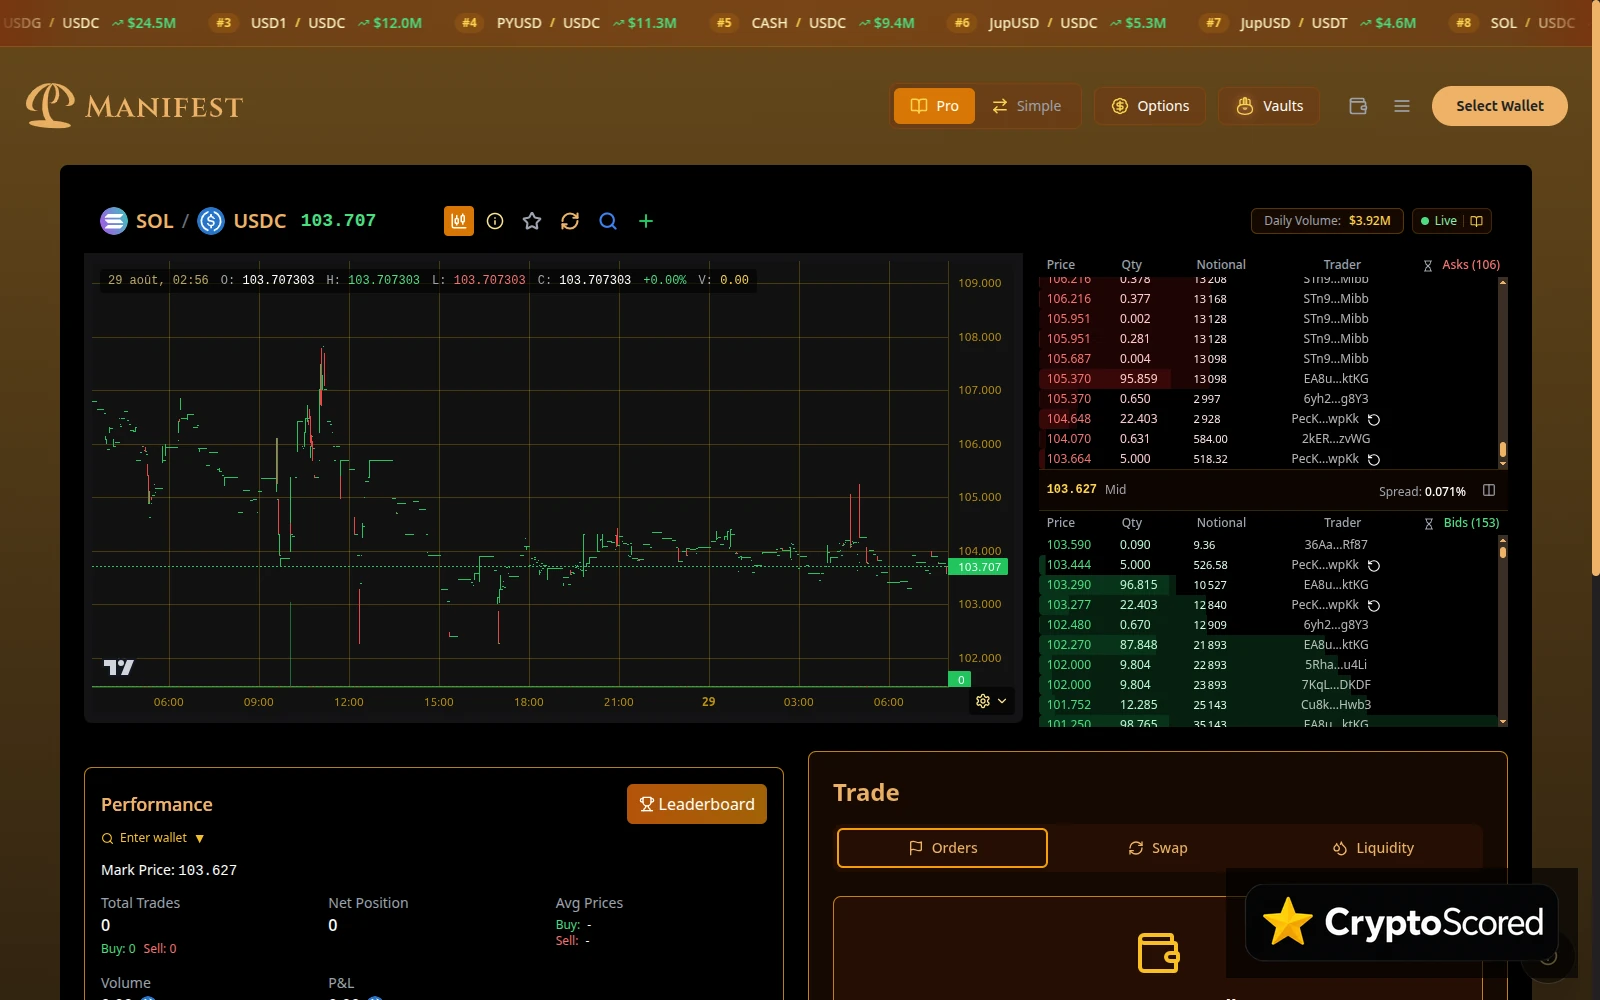Select ask price 105.687
This screenshot has width=1600, height=1000.
(1069, 359)
